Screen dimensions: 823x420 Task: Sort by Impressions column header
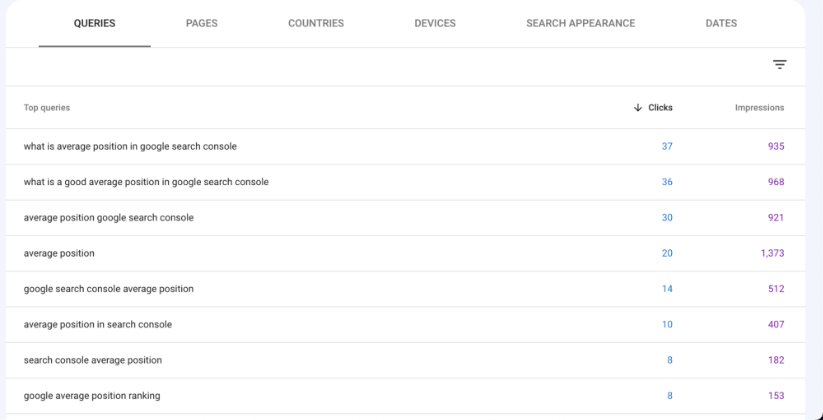(x=759, y=108)
